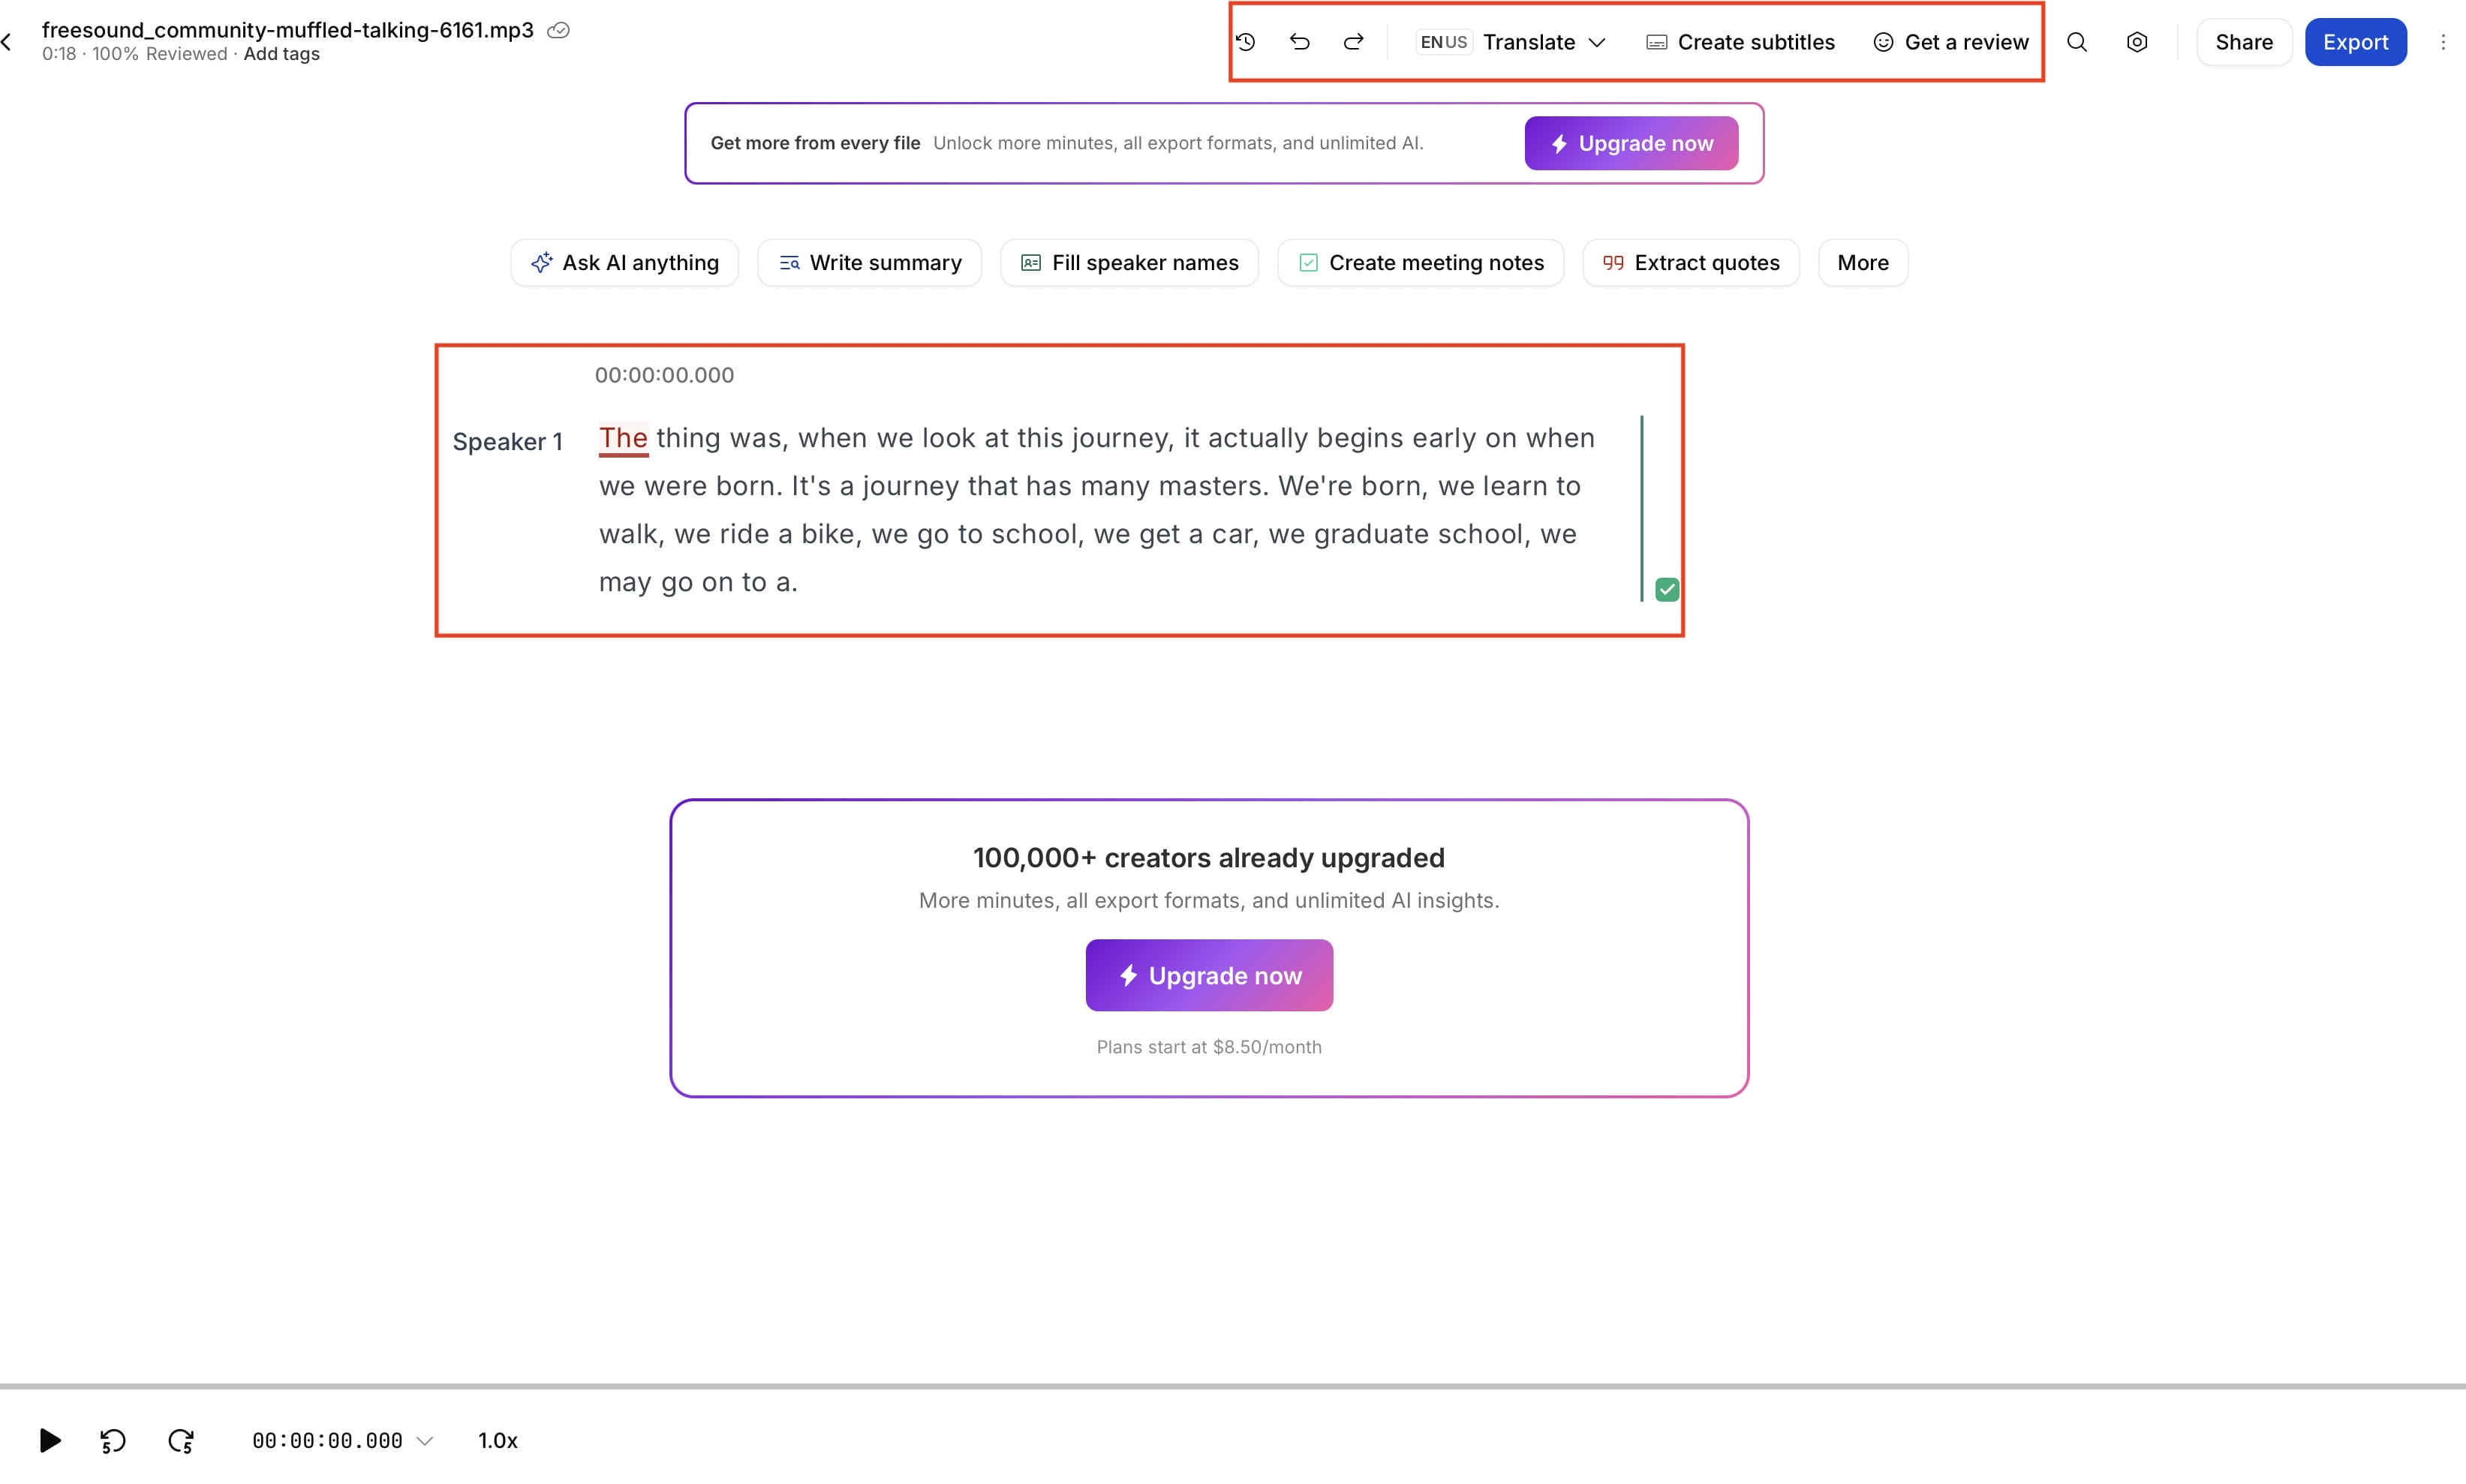Screen dimensions: 2466x1484
Task: Click Upgrade now in creators card
Action: (x=1209, y=975)
